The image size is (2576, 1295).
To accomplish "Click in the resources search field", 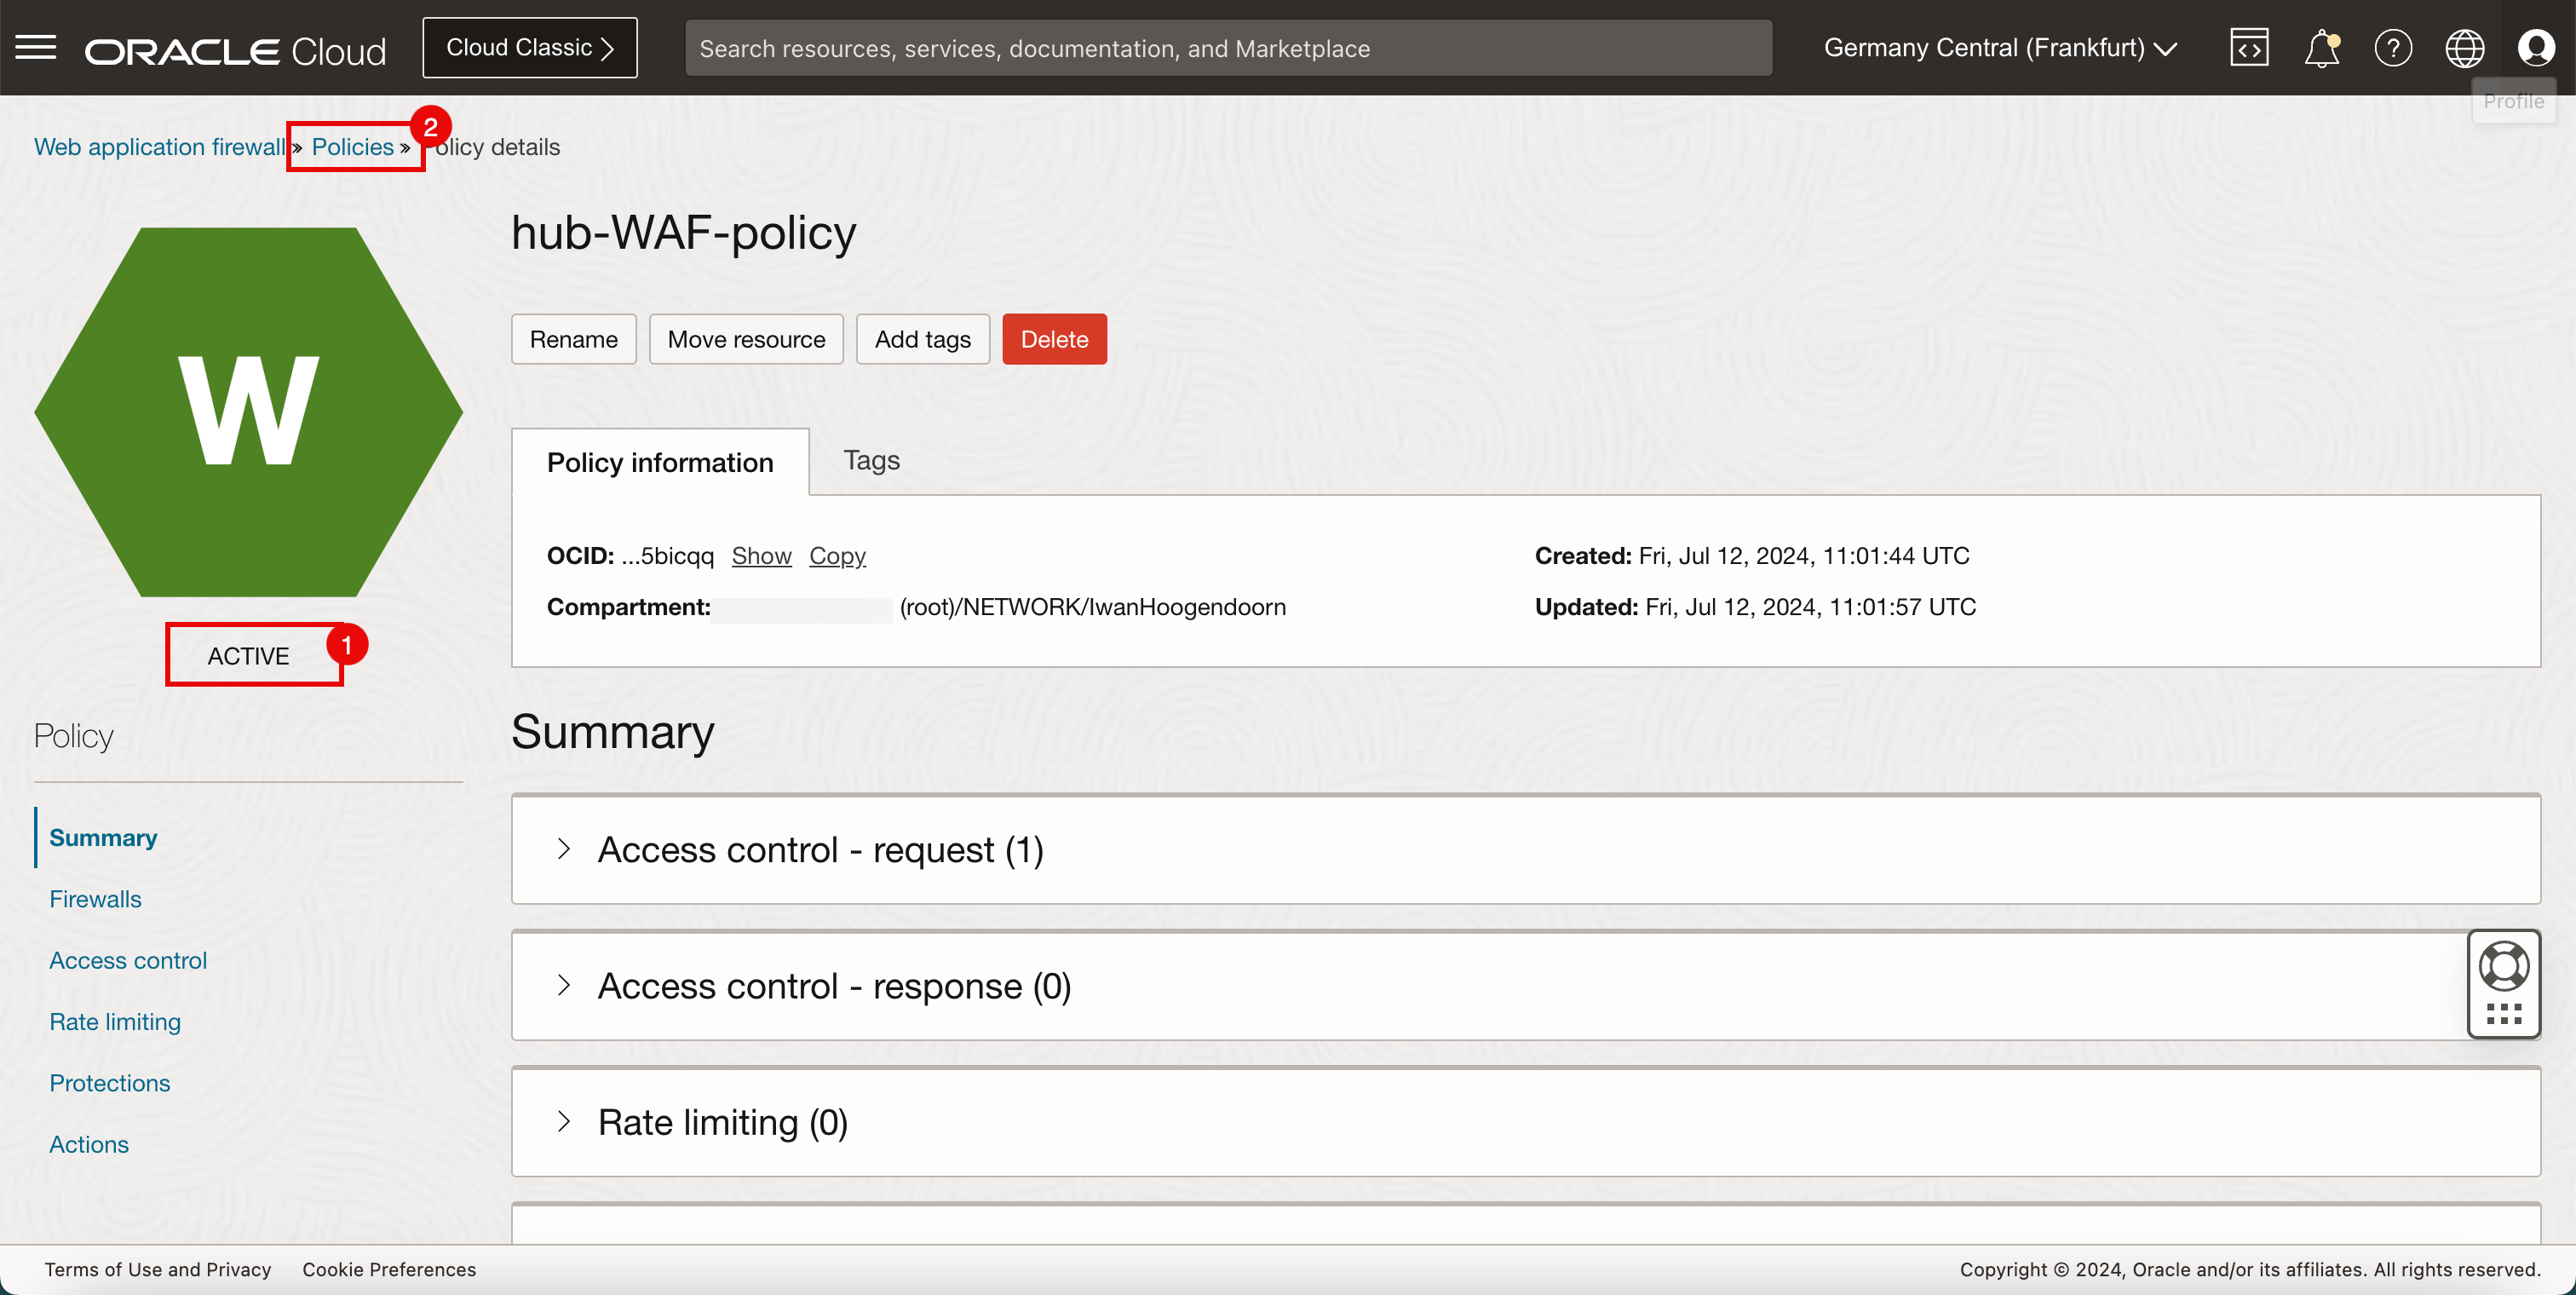I will point(1228,48).
